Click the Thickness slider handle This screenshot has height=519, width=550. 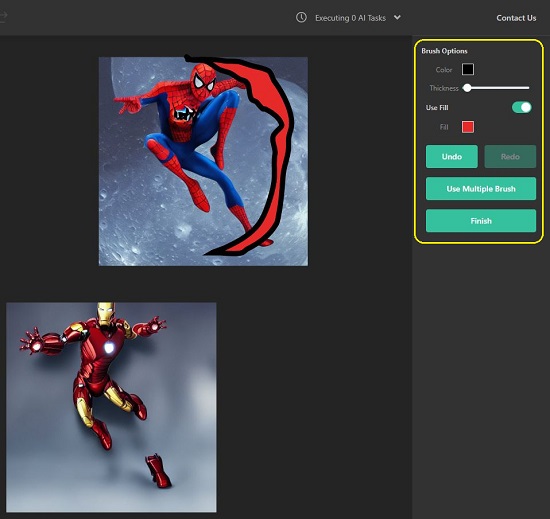pyautogui.click(x=467, y=88)
